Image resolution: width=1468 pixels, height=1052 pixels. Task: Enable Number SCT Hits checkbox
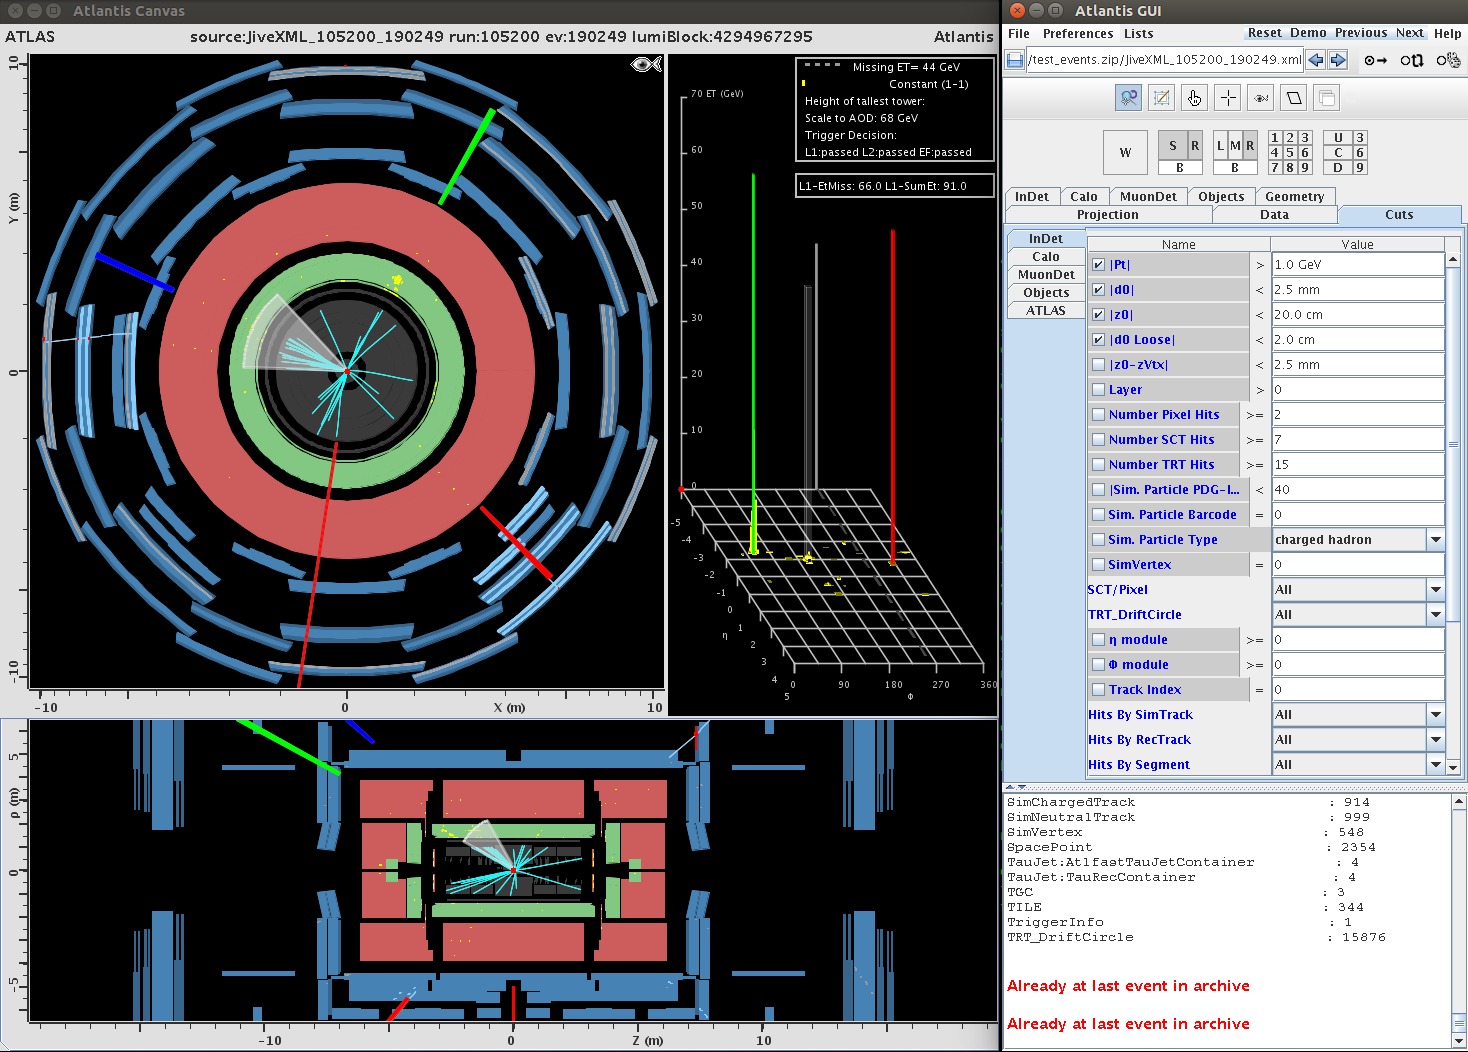tap(1099, 440)
